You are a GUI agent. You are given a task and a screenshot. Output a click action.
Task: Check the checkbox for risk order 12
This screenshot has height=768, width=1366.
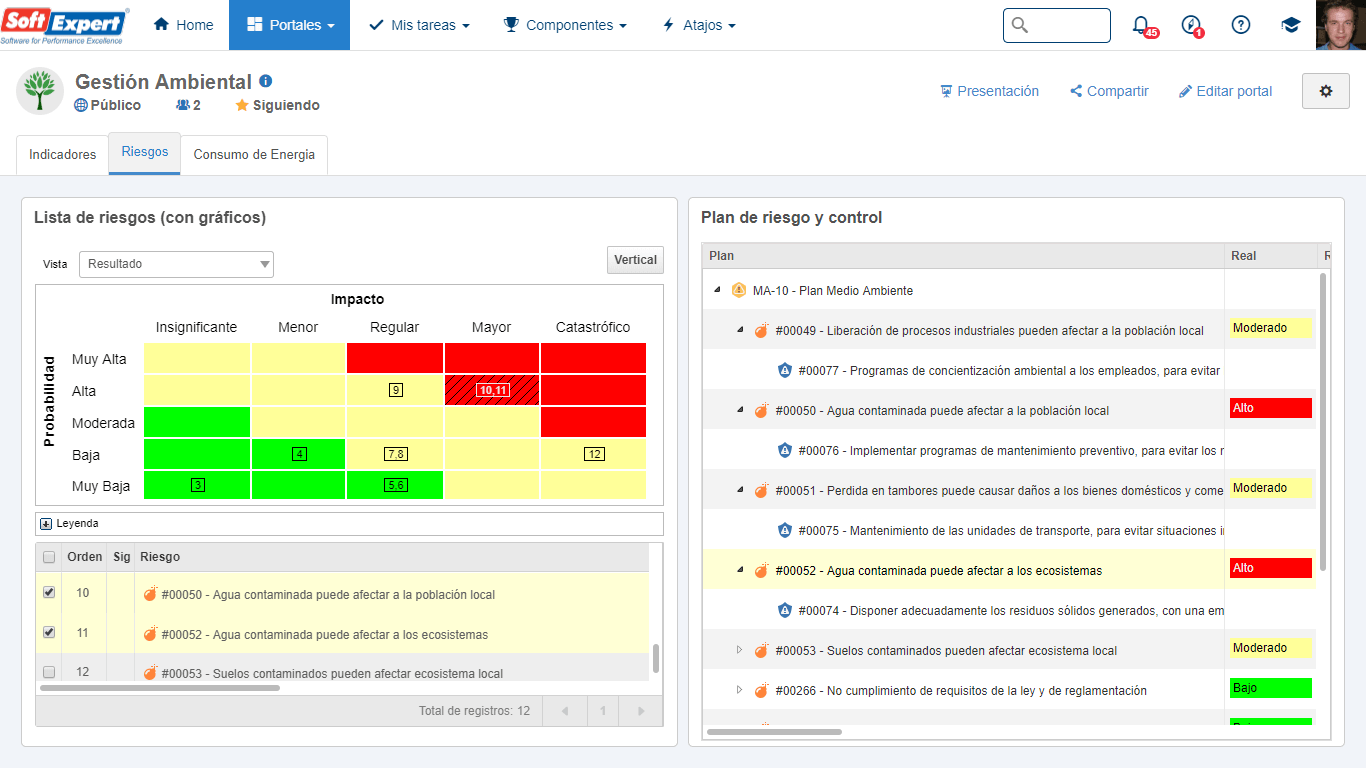49,672
